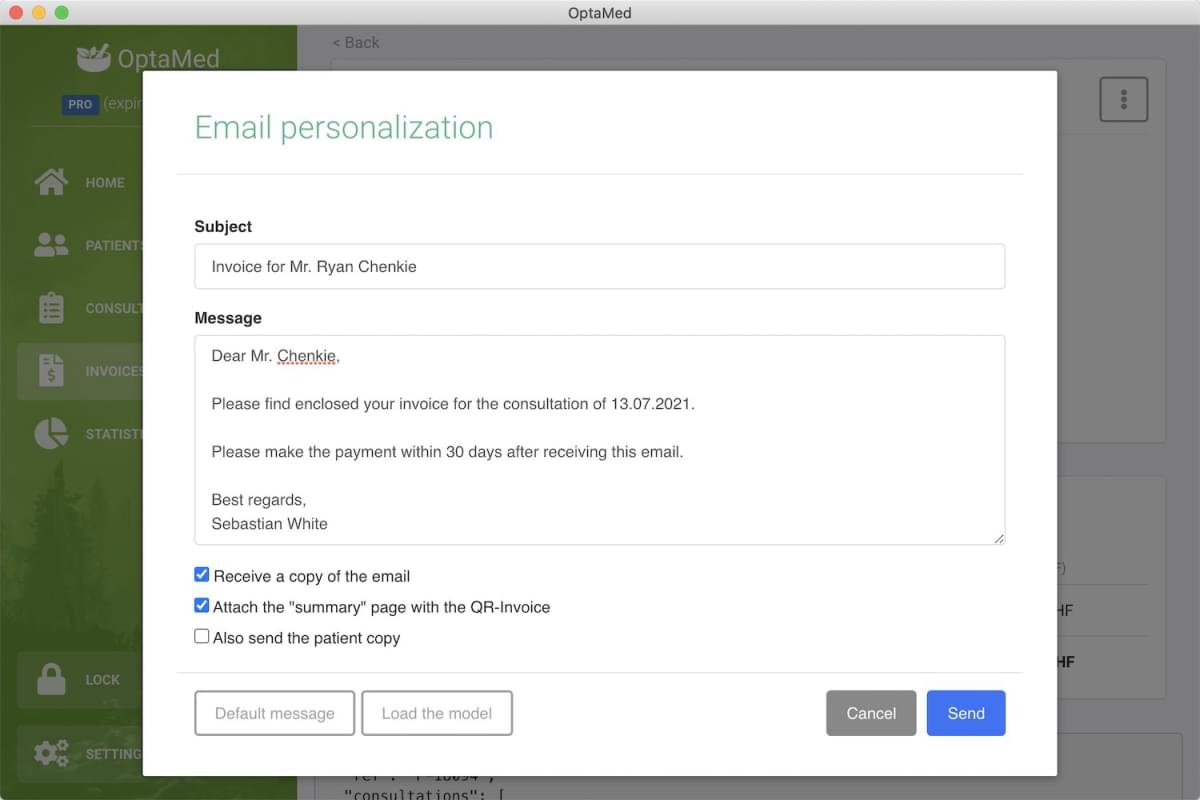Uncheck attaching the summary QR-Invoice page
The width and height of the screenshot is (1200, 800).
click(201, 605)
